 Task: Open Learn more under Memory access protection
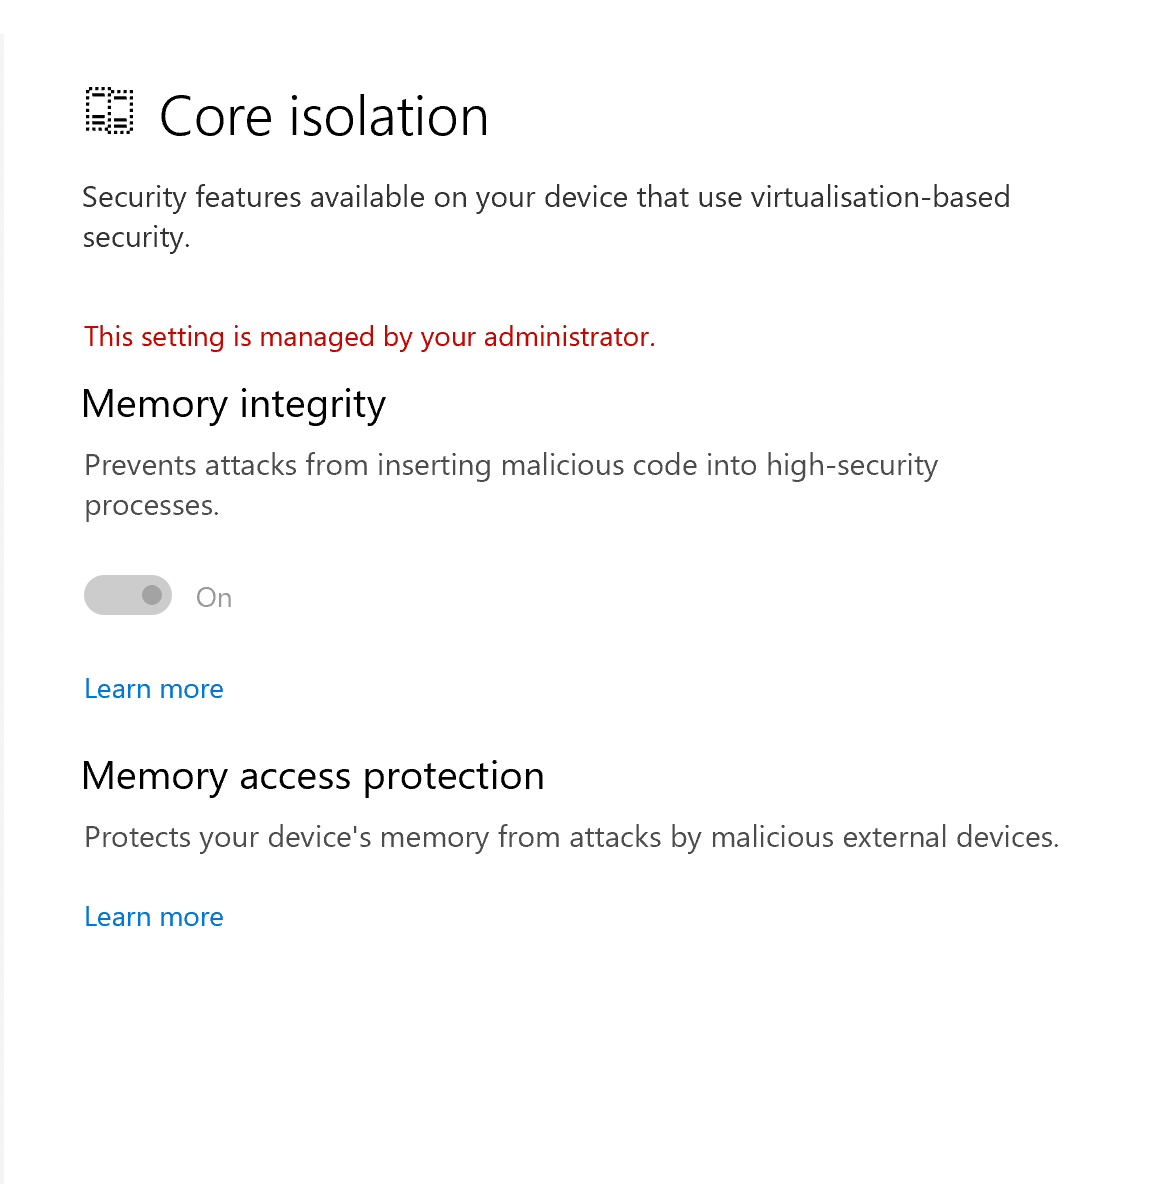pyautogui.click(x=153, y=916)
